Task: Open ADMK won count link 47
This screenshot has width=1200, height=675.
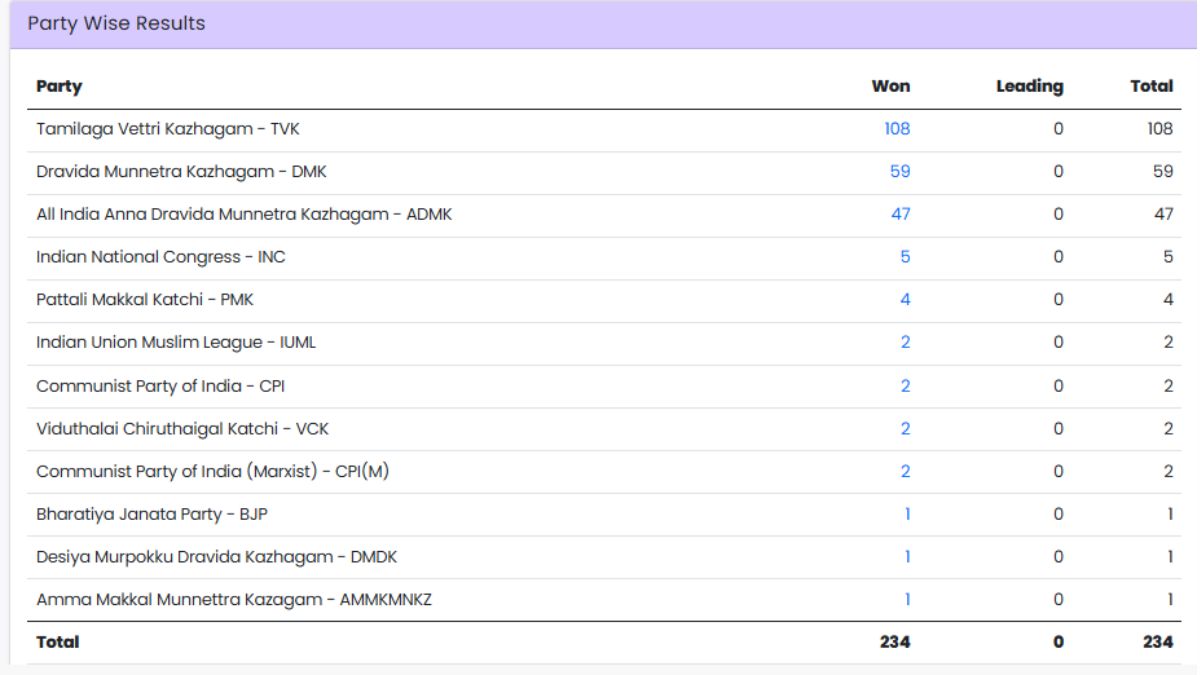Action: 900,214
